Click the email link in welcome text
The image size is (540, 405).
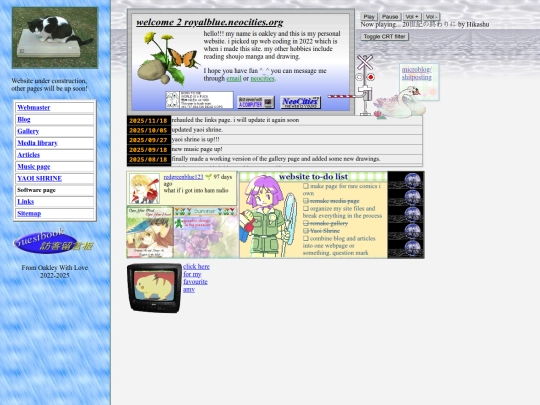tap(233, 79)
